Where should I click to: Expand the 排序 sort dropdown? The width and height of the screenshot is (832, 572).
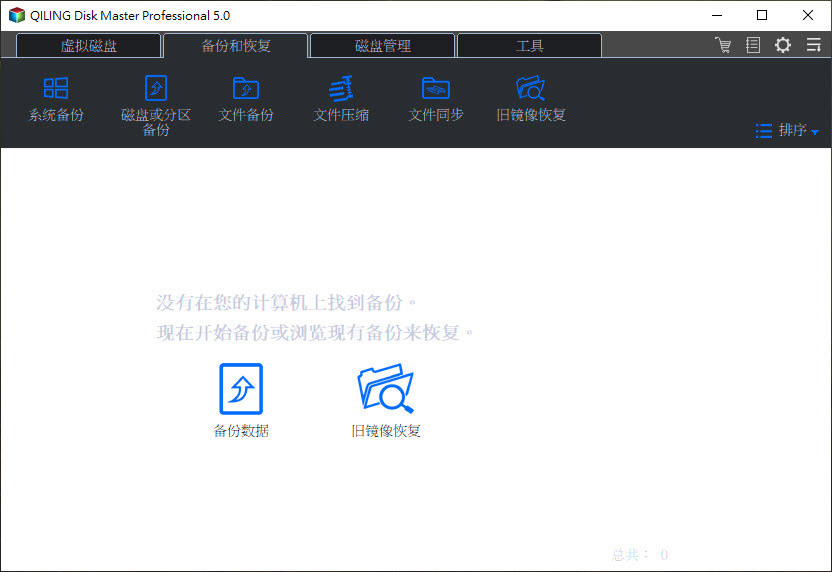tap(788, 130)
